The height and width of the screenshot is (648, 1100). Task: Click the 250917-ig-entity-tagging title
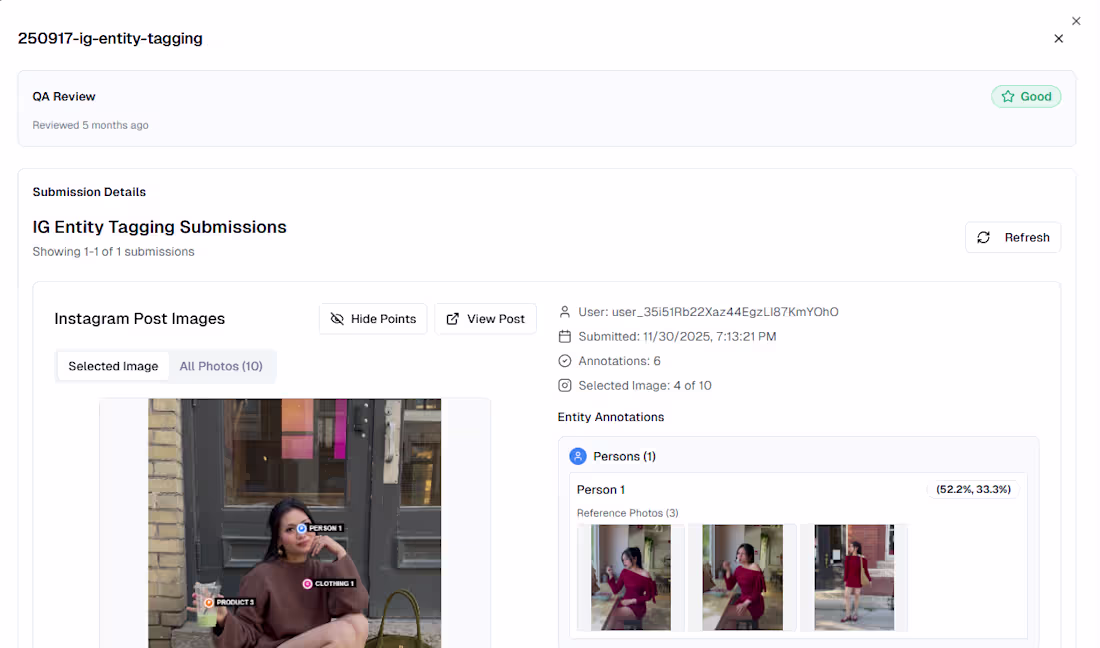[x=110, y=39]
